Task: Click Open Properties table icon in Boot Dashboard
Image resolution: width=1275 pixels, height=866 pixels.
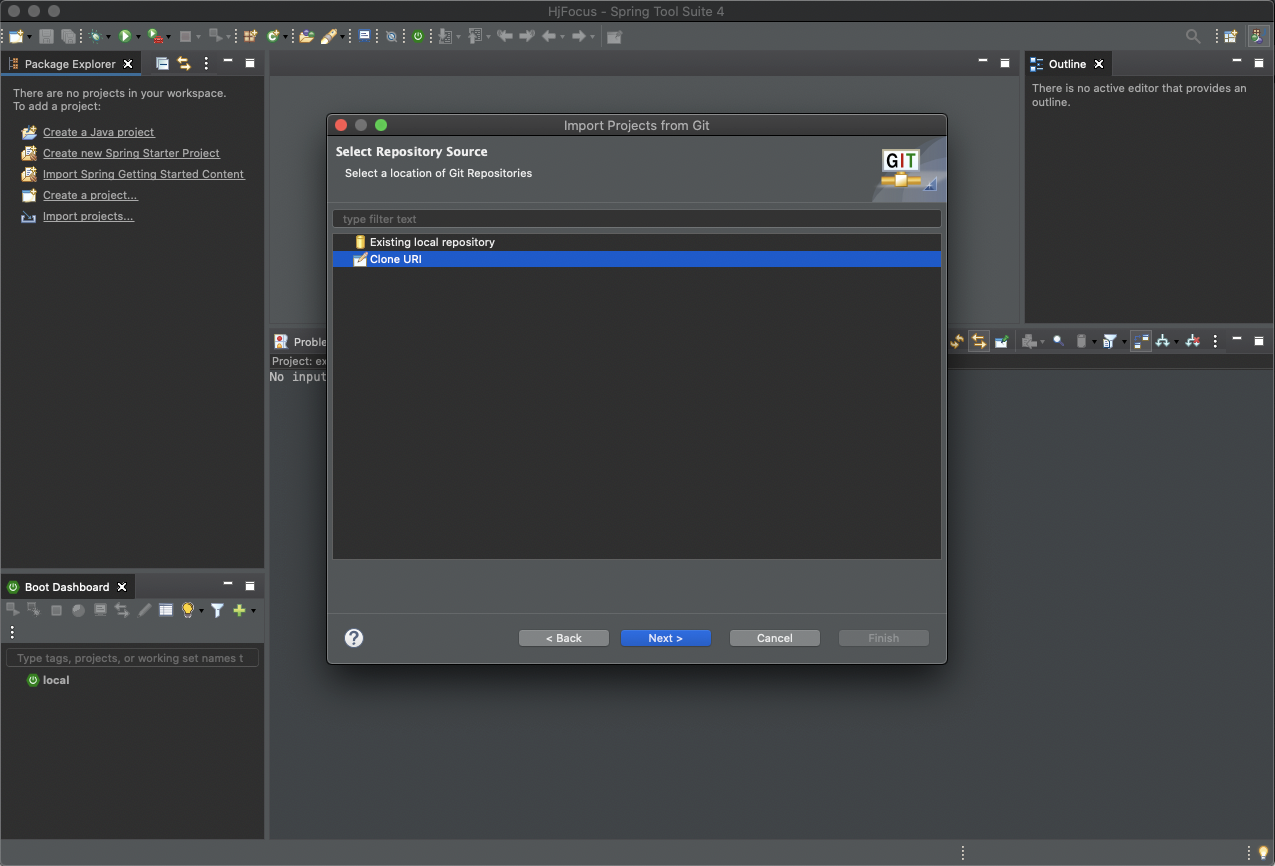Action: (166, 610)
